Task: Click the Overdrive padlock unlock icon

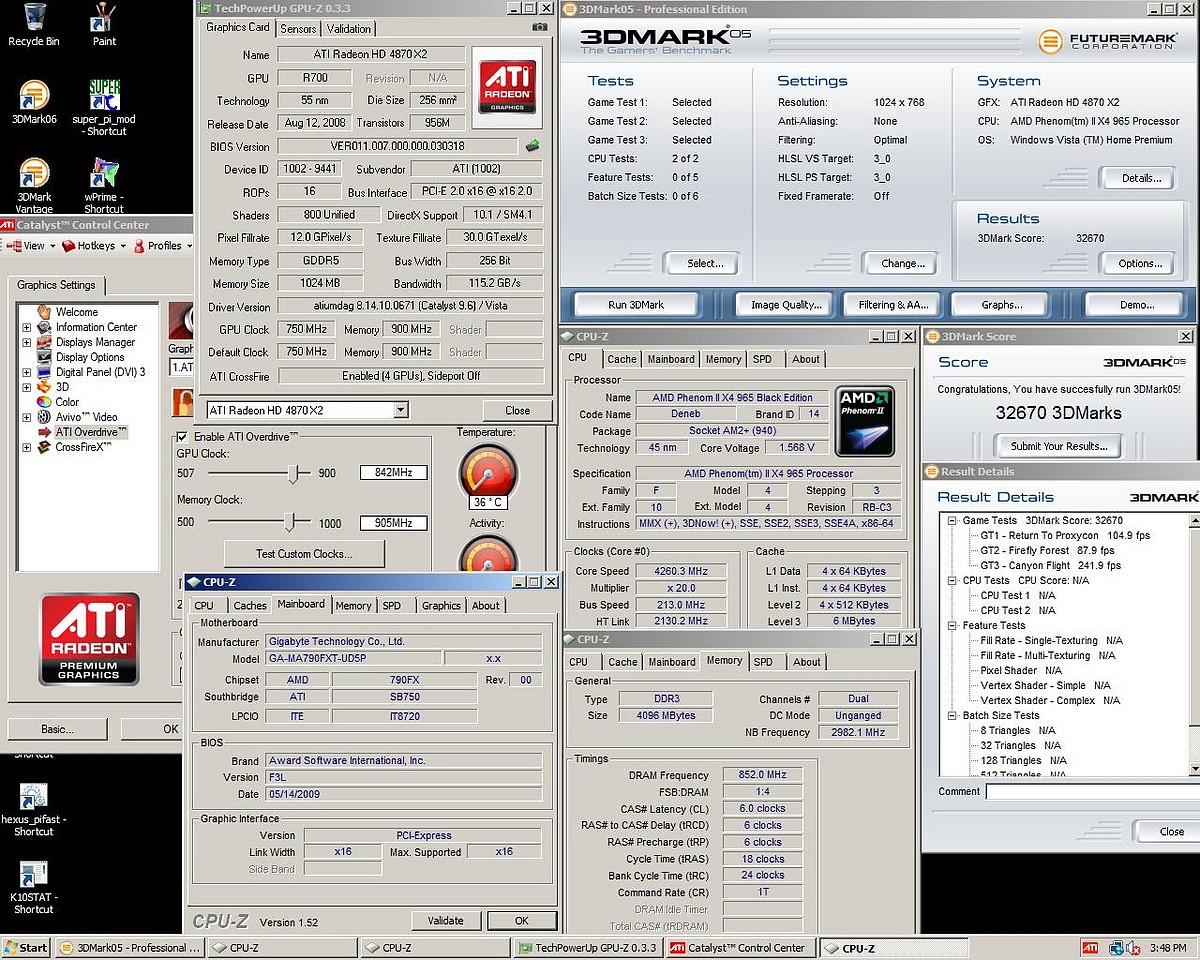Action: 185,402
